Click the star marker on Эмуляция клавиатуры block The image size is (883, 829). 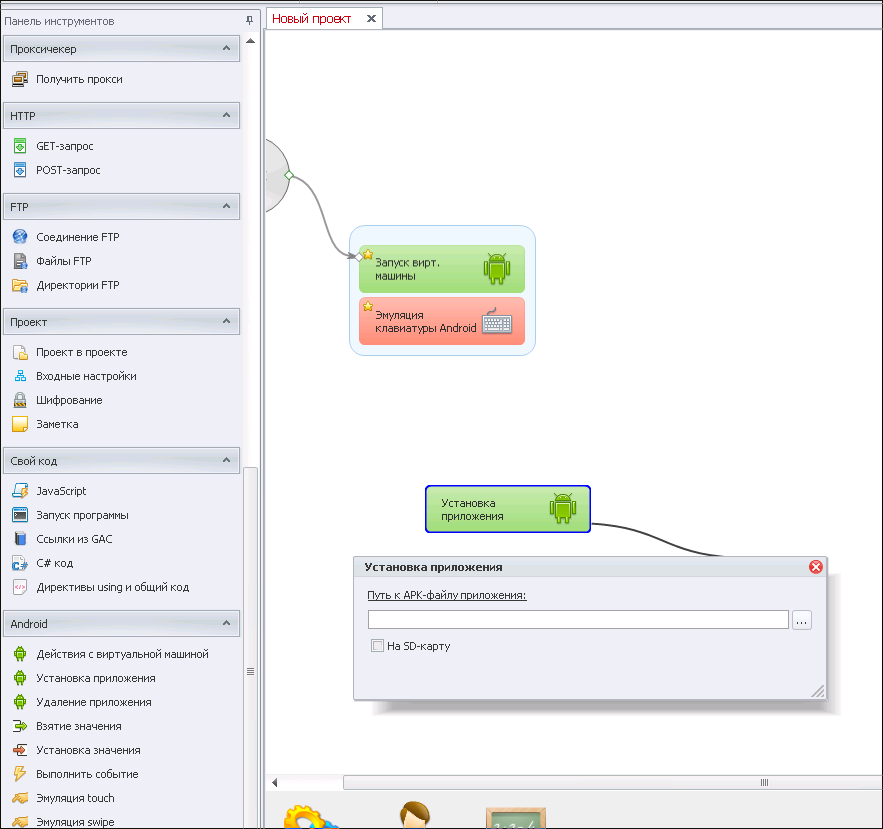click(x=368, y=306)
